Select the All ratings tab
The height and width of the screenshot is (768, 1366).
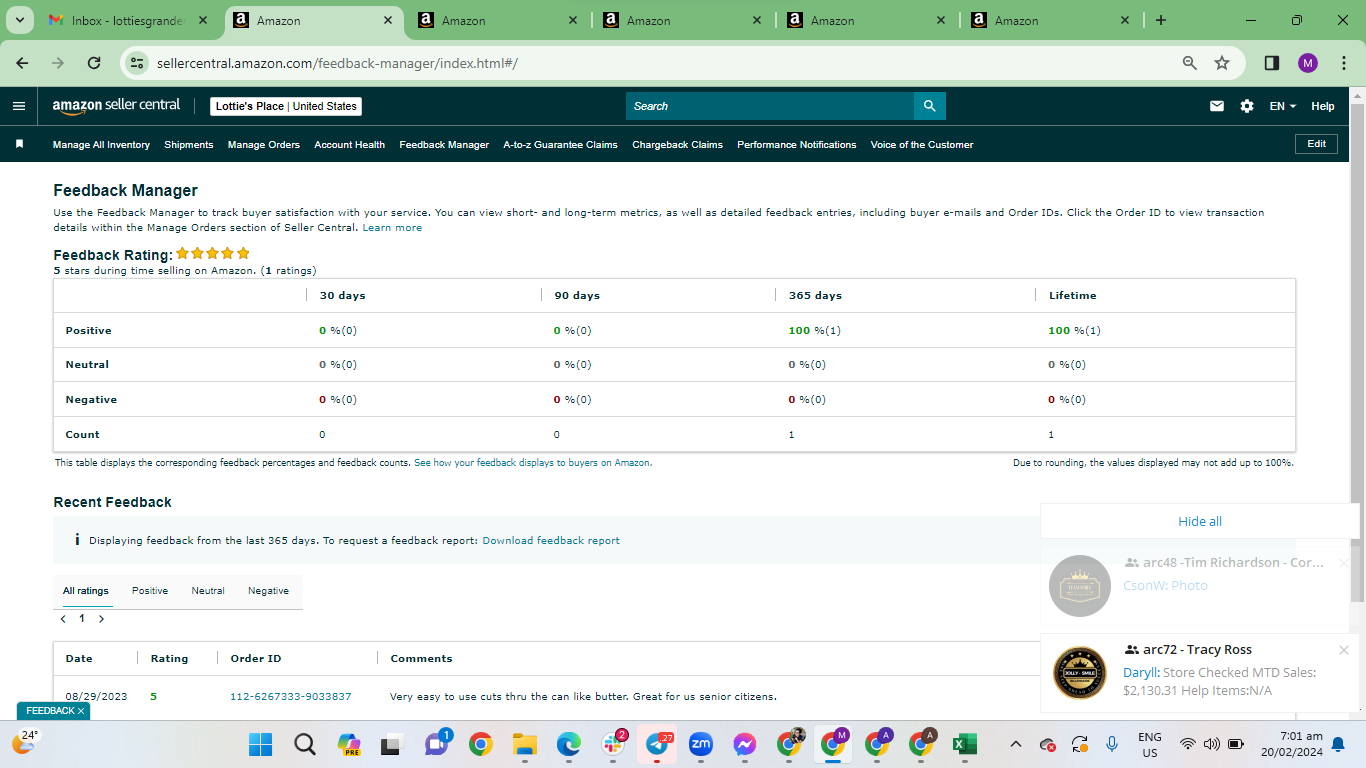tap(86, 591)
